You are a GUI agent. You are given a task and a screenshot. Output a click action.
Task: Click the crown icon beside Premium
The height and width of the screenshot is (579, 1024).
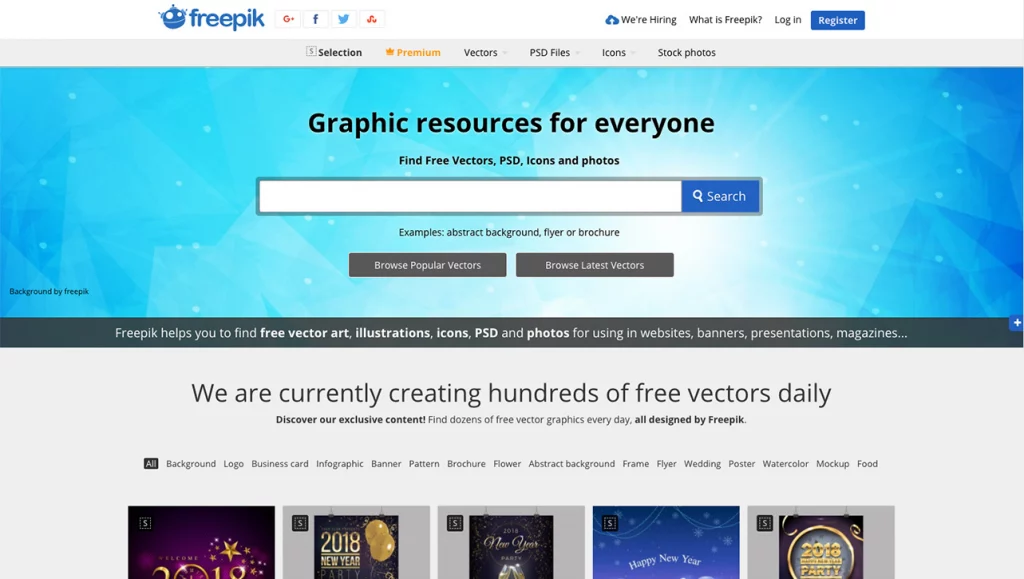(x=389, y=52)
